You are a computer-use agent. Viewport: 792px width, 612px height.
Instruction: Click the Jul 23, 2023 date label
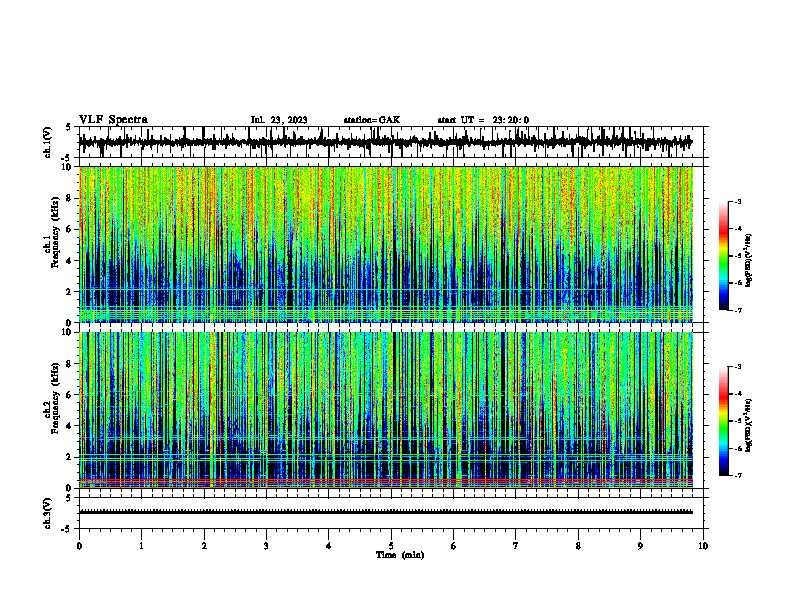coord(279,120)
